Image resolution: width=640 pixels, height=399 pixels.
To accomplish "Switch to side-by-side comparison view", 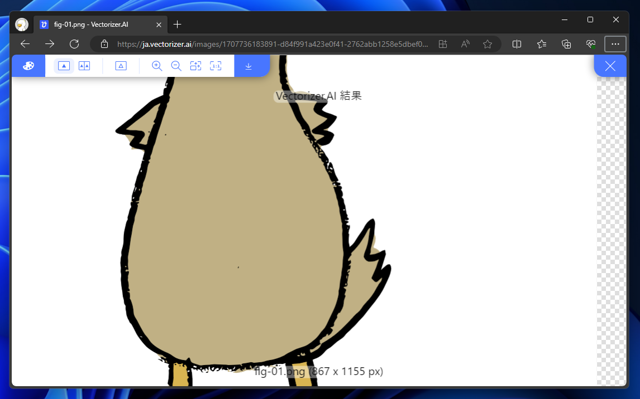I will point(84,66).
